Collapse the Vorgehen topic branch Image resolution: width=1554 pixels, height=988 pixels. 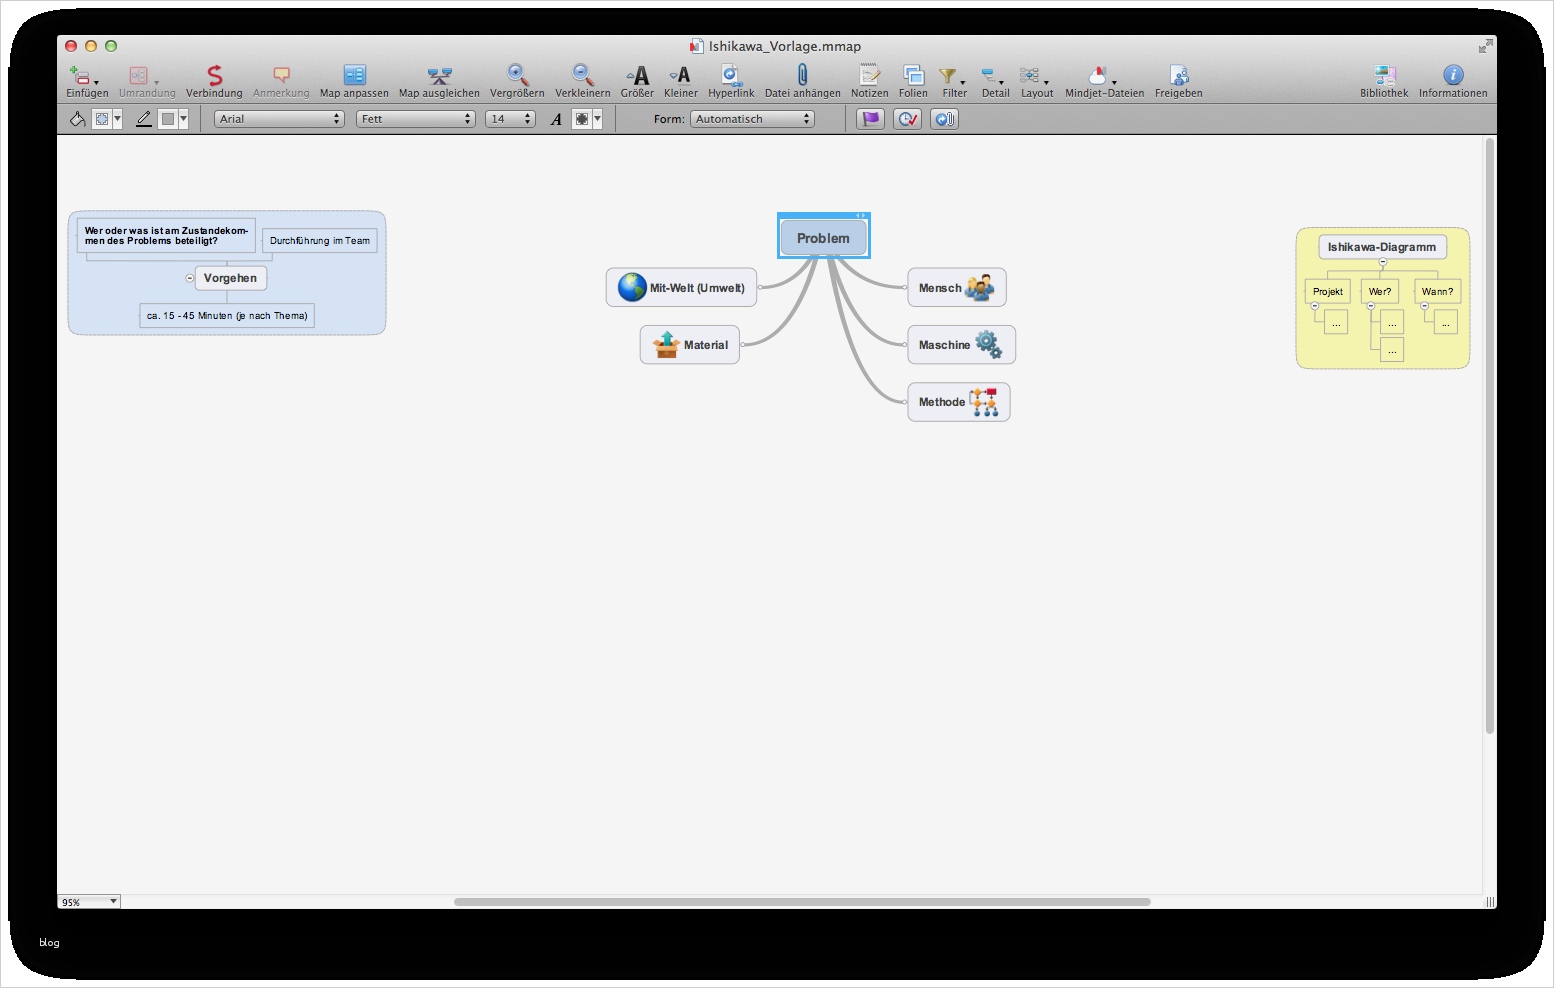190,278
